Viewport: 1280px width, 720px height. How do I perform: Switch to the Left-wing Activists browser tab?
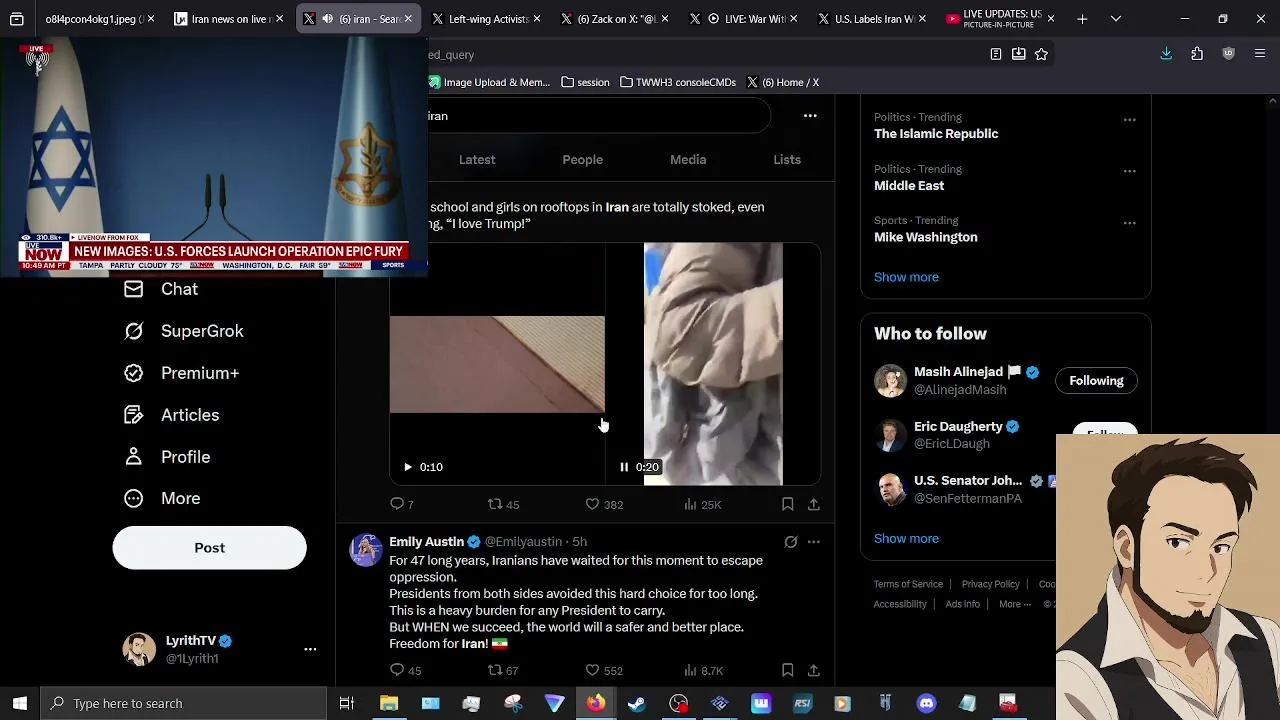[x=487, y=19]
